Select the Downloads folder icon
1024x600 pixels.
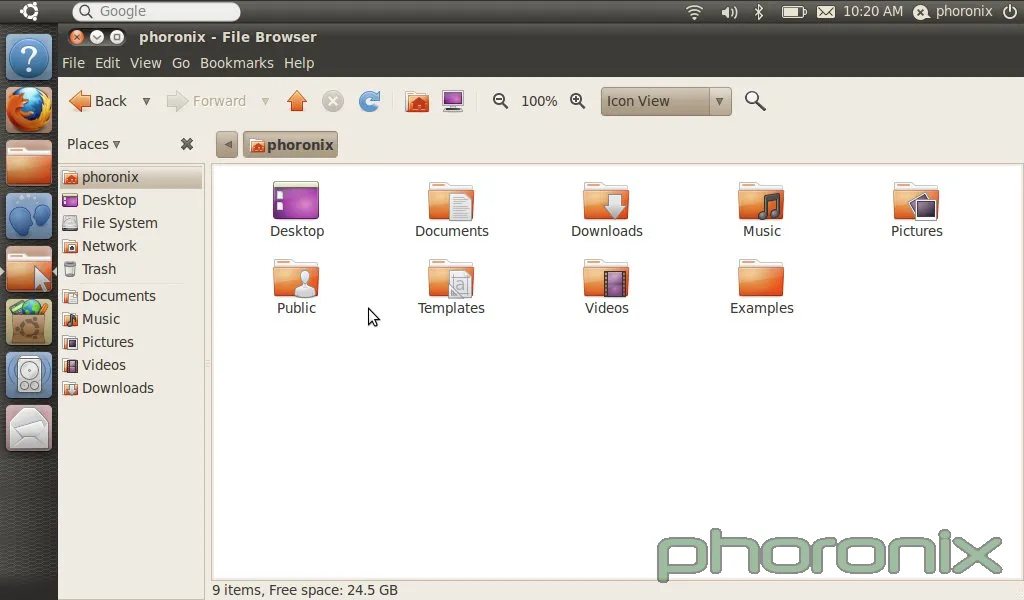click(x=606, y=200)
